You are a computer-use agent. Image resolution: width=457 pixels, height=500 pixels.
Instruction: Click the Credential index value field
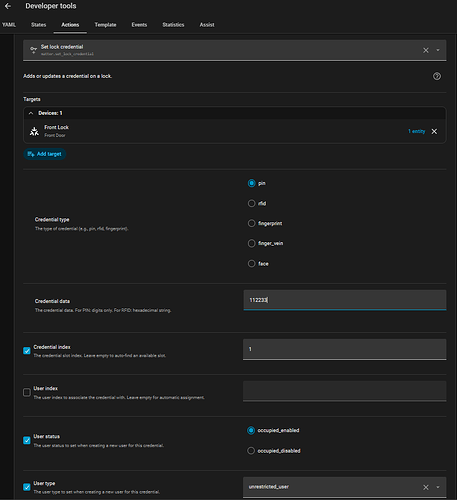click(345, 349)
